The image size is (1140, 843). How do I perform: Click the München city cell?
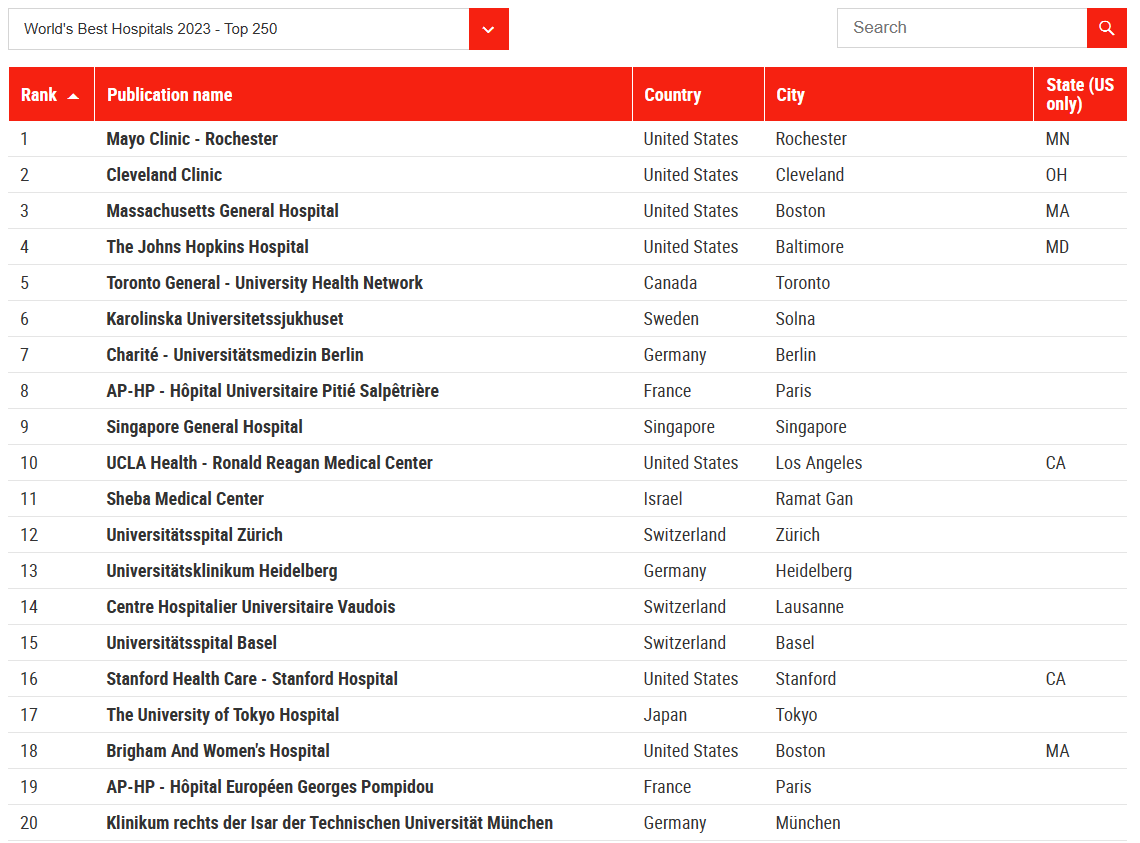[x=808, y=823]
